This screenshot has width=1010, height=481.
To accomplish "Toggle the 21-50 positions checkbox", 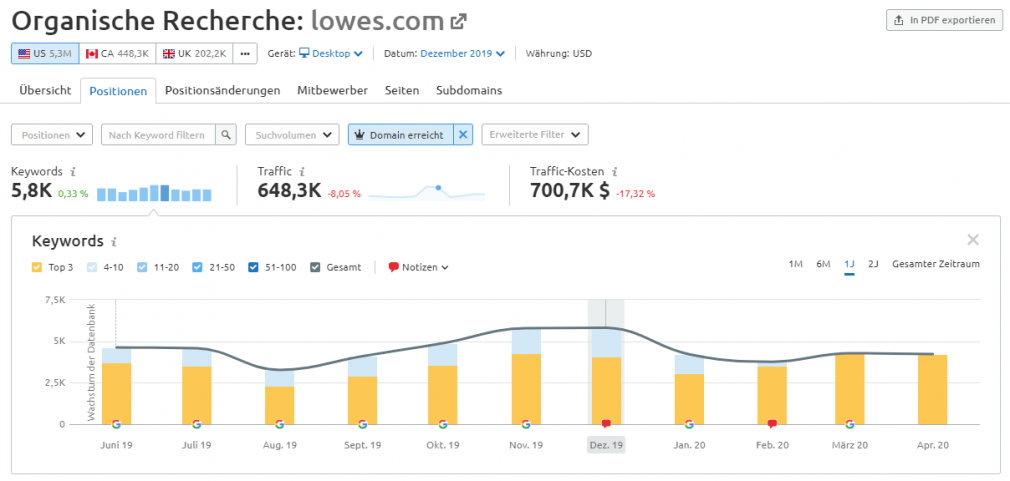I will [197, 267].
